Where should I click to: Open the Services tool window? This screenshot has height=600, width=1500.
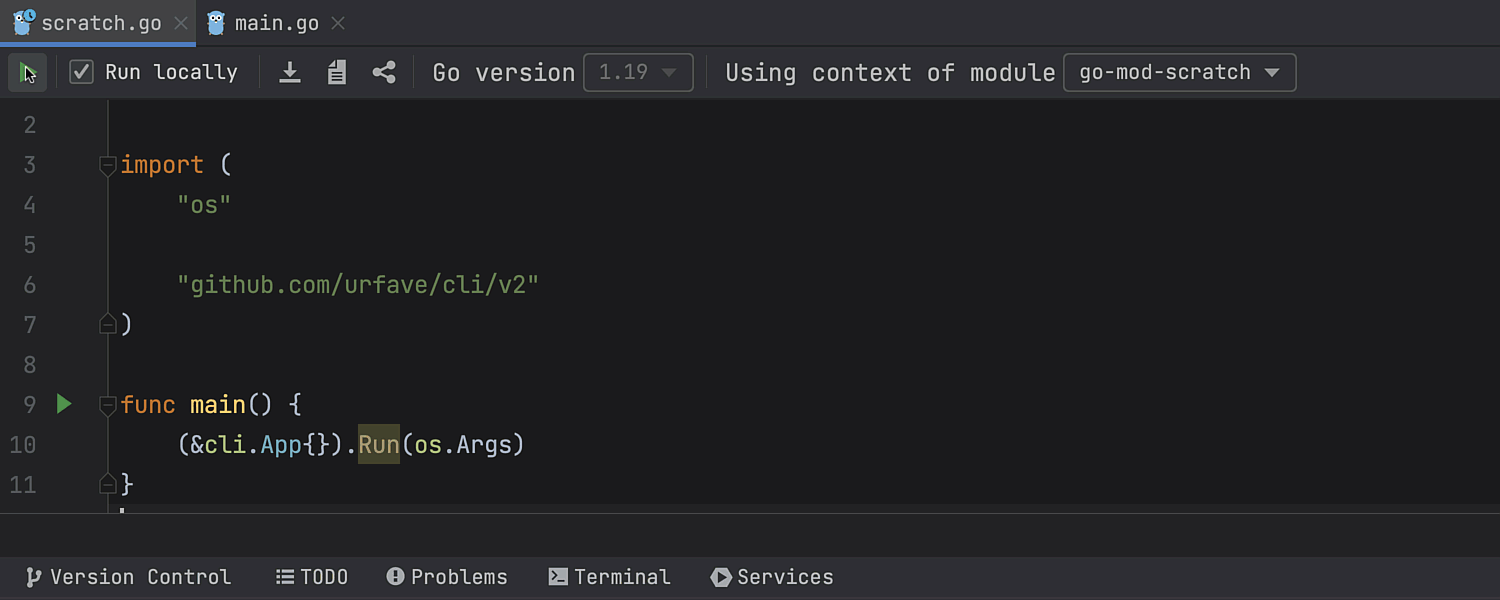click(x=772, y=577)
